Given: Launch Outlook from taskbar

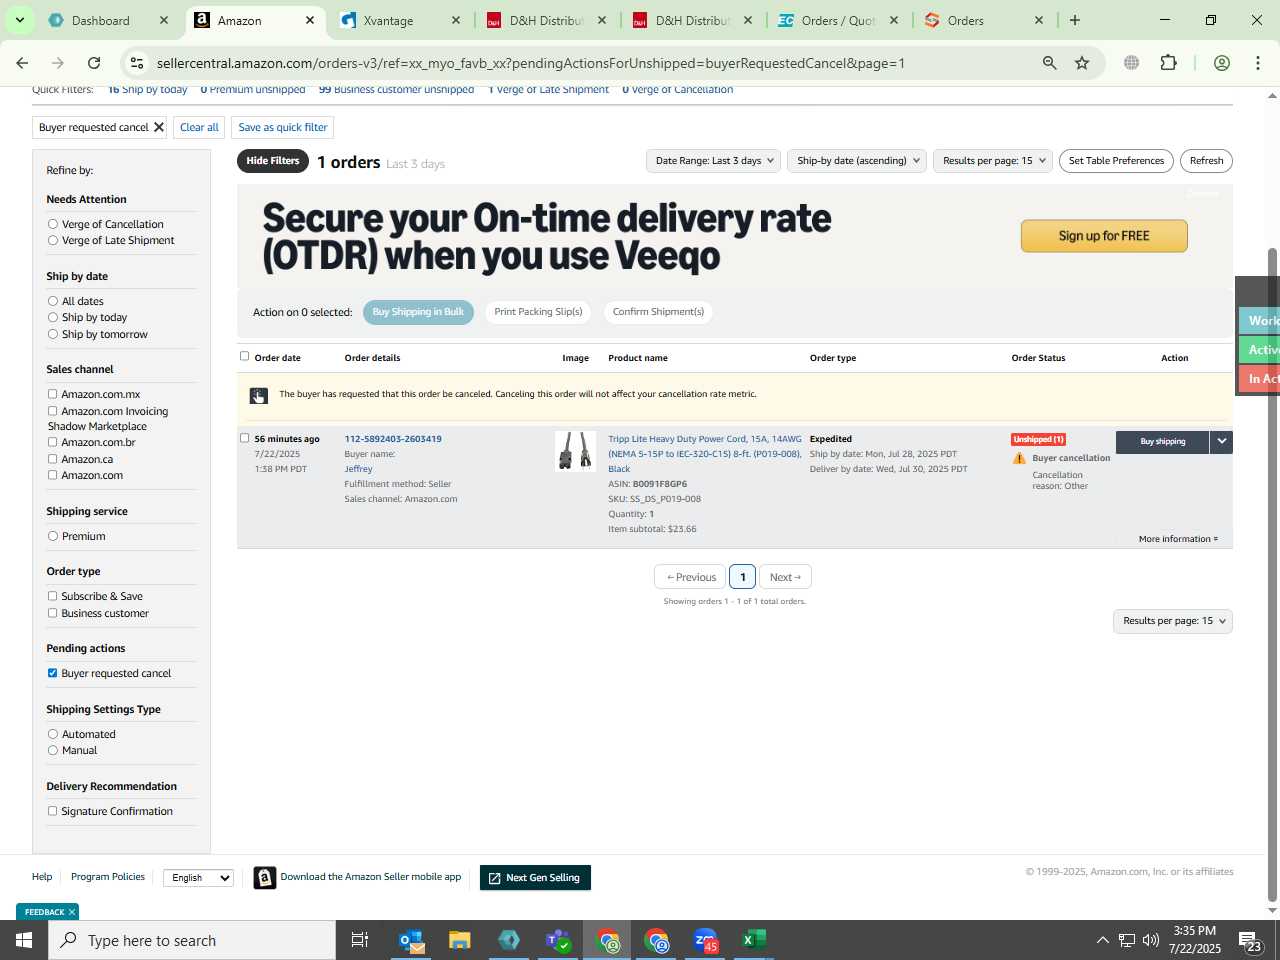Looking at the screenshot, I should 411,940.
